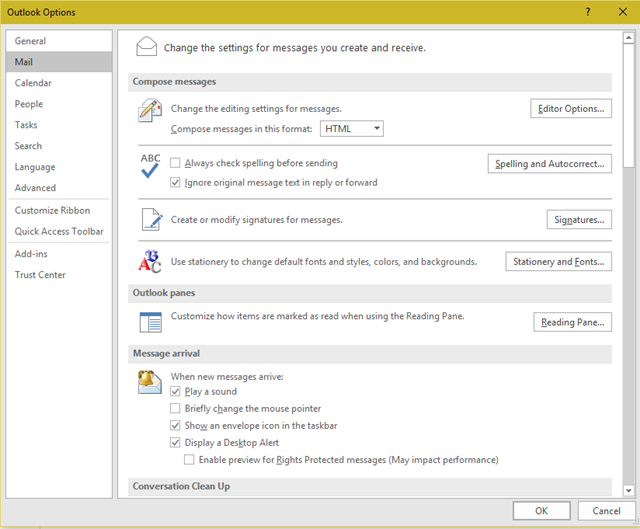Click the signature document icon
Viewport: 640px width, 529px height.
pyautogui.click(x=152, y=220)
